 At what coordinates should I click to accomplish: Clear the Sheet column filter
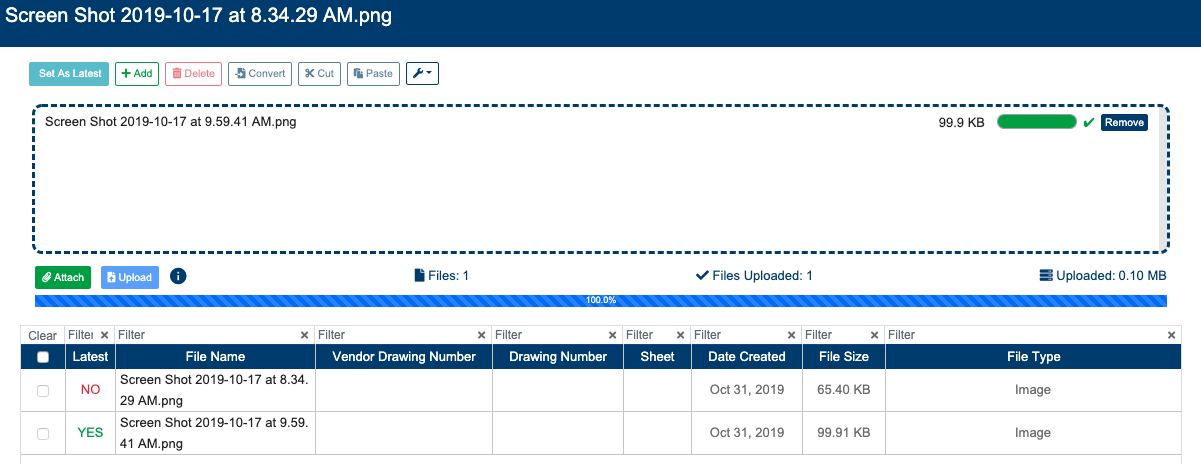pyautogui.click(x=680, y=336)
